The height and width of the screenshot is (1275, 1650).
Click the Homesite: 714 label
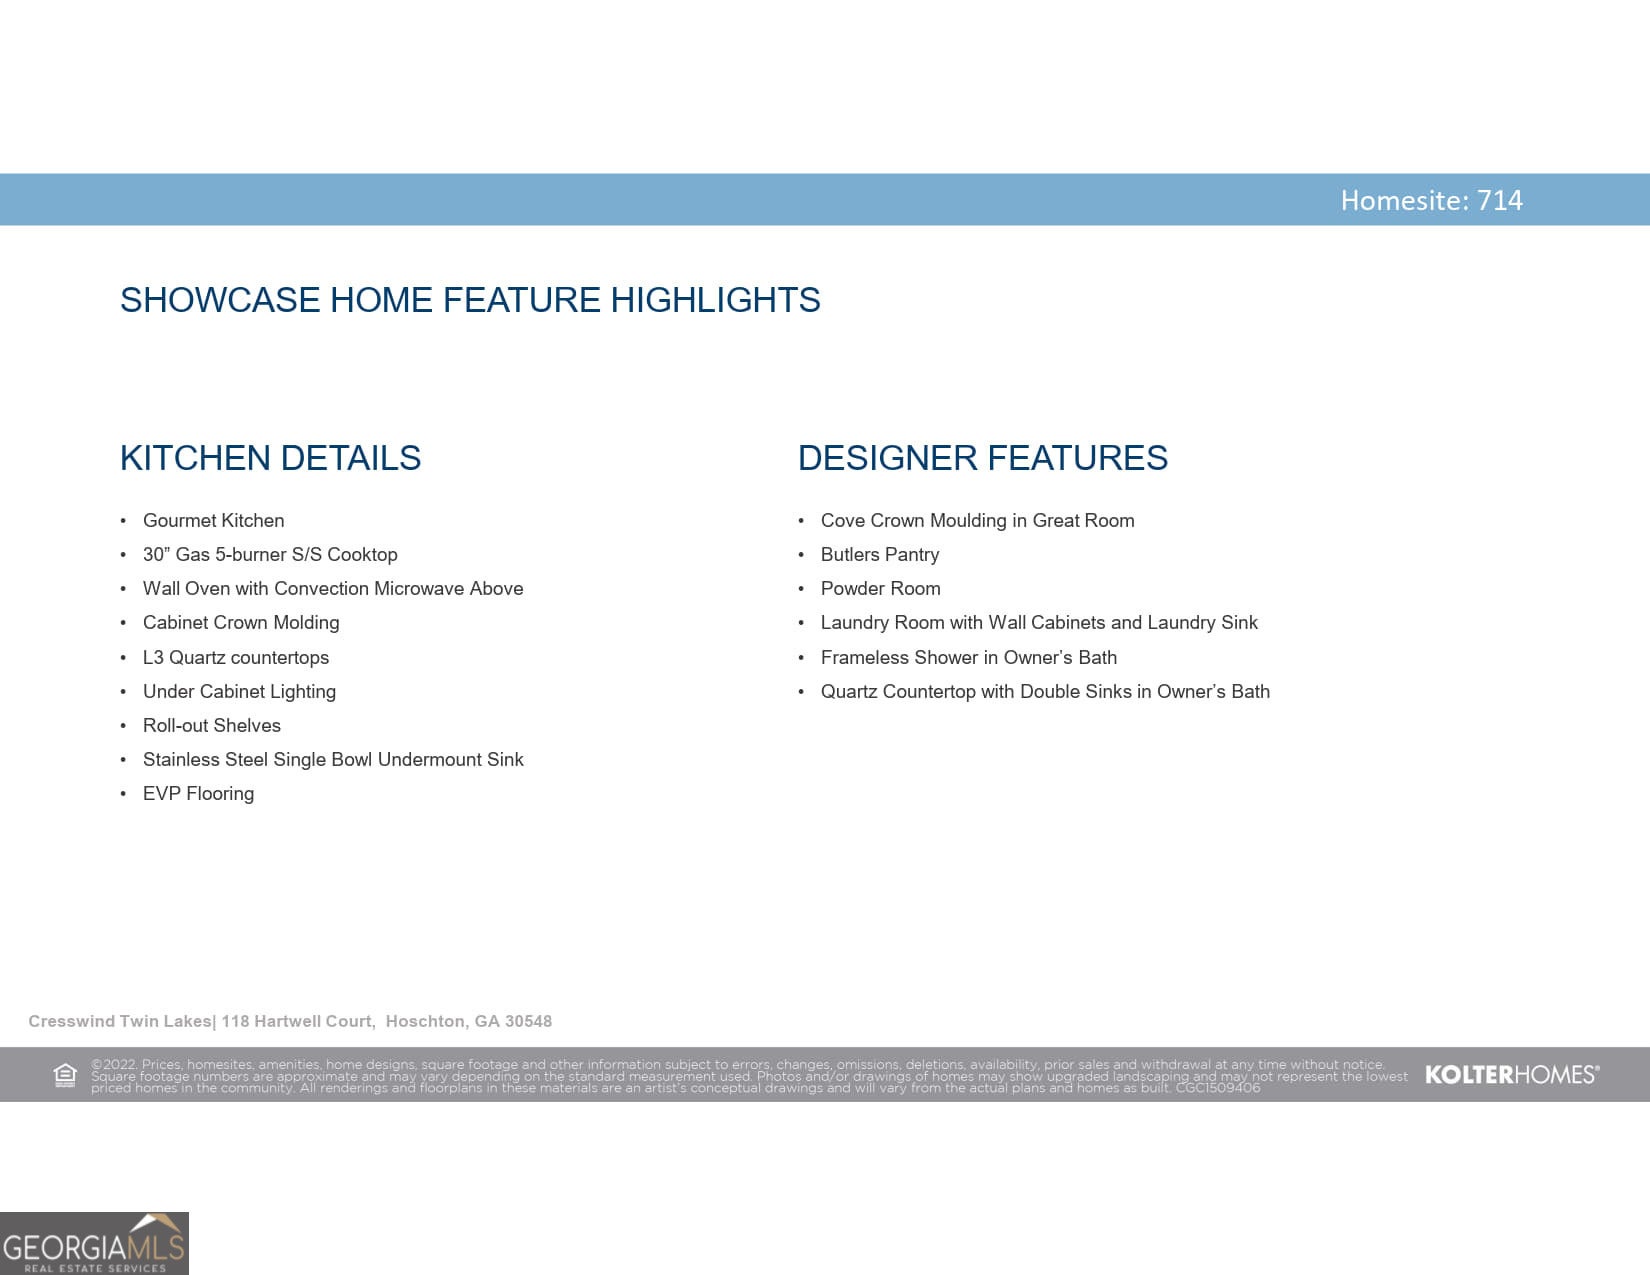click(x=1431, y=200)
